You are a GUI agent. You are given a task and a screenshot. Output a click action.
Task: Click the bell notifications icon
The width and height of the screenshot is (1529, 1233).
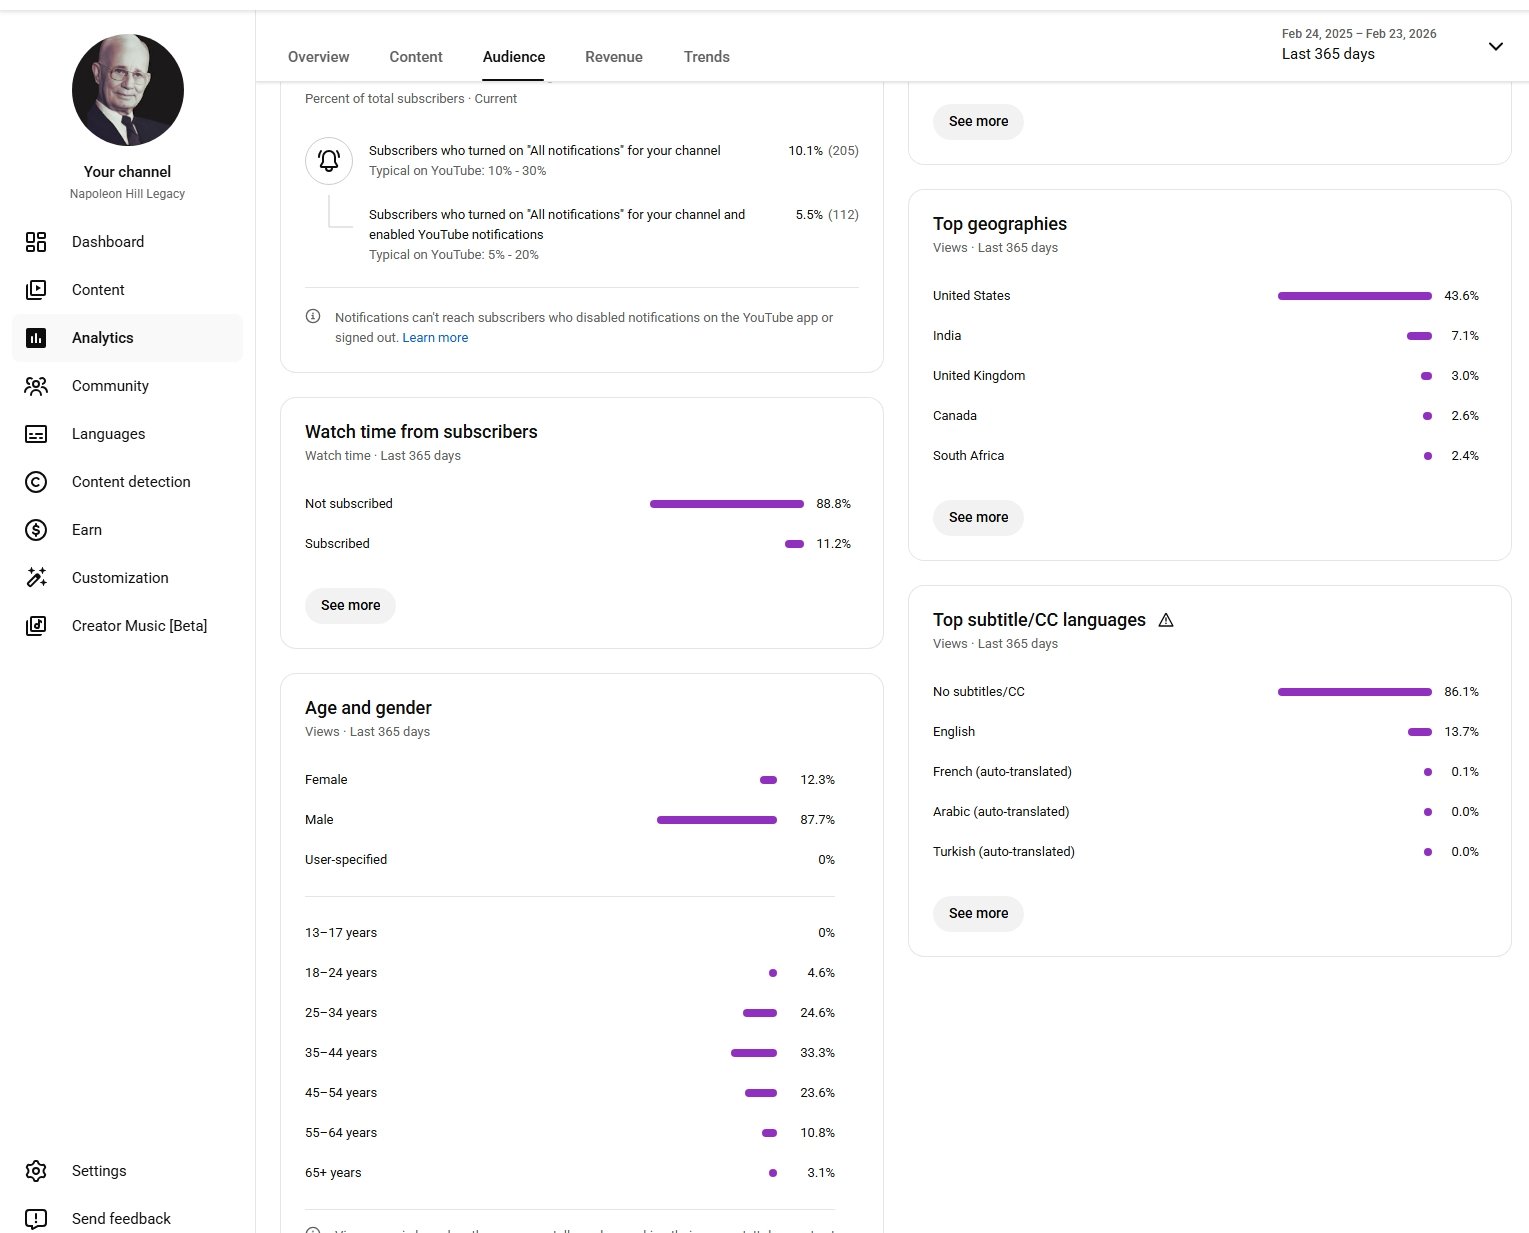pyautogui.click(x=329, y=161)
